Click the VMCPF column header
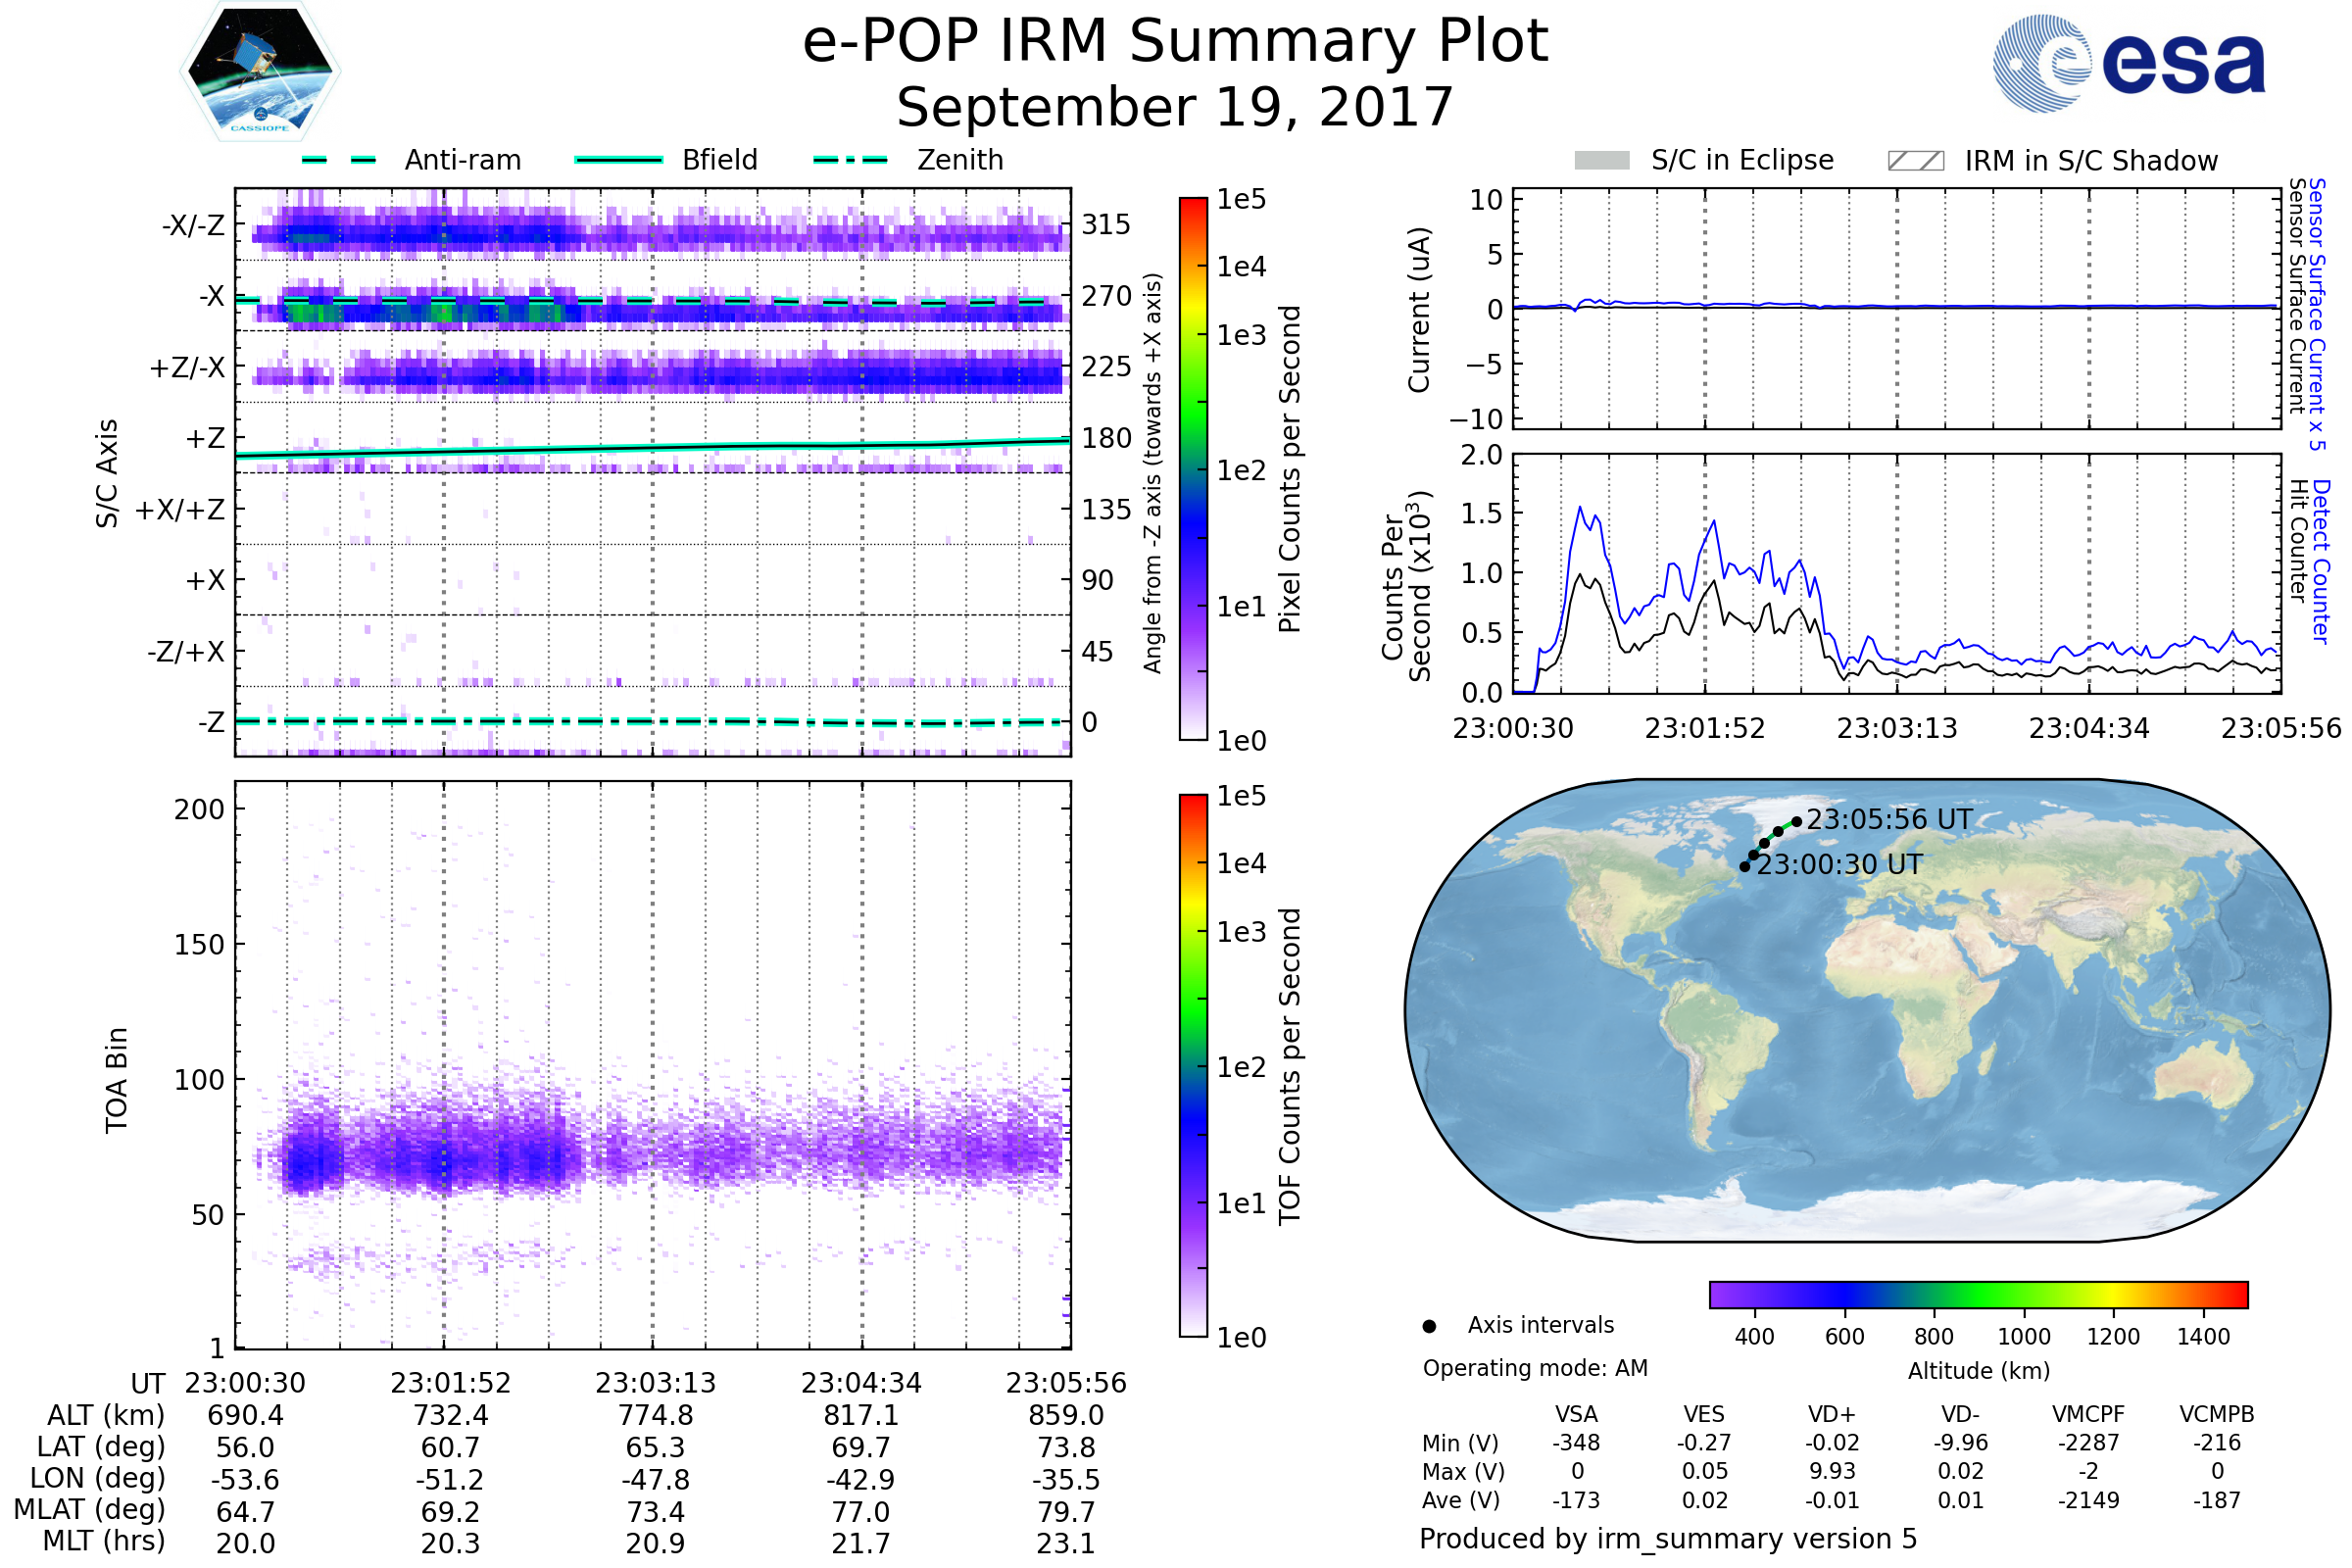This screenshot has height=1568, width=2352. [x=2088, y=1414]
